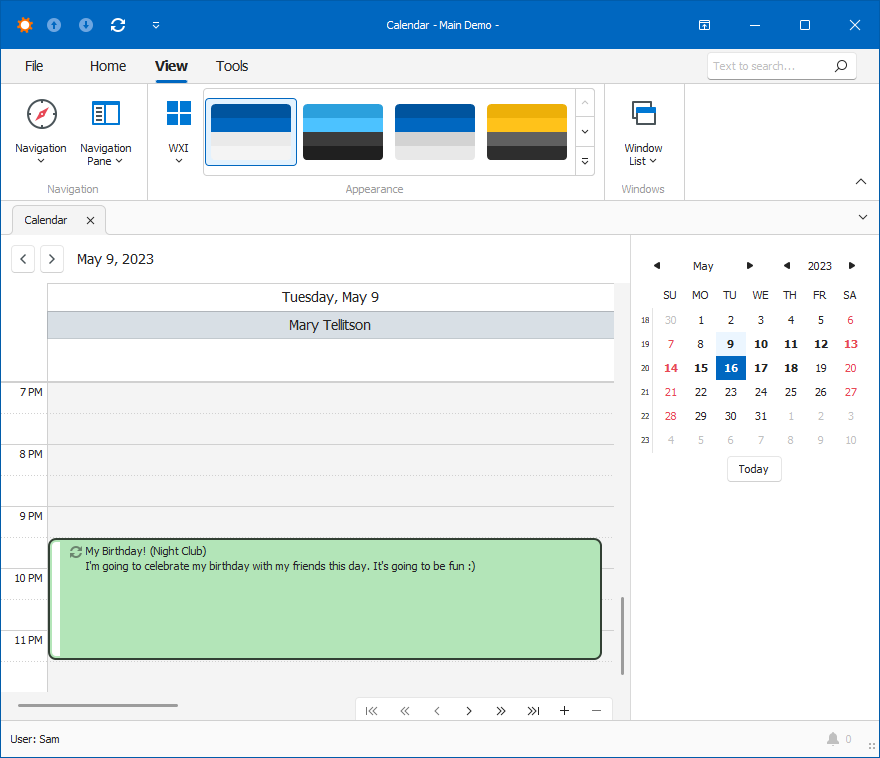This screenshot has height=758, width=880.
Task: Open the File menu
Action: [34, 66]
